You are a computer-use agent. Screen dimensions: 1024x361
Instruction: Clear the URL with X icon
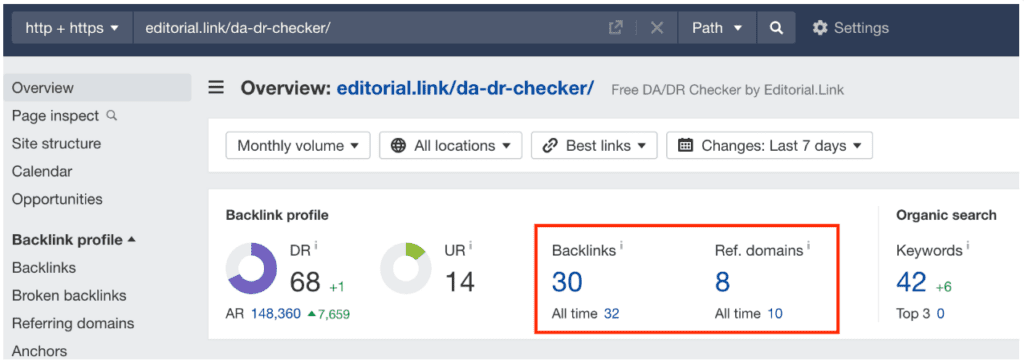coord(657,28)
